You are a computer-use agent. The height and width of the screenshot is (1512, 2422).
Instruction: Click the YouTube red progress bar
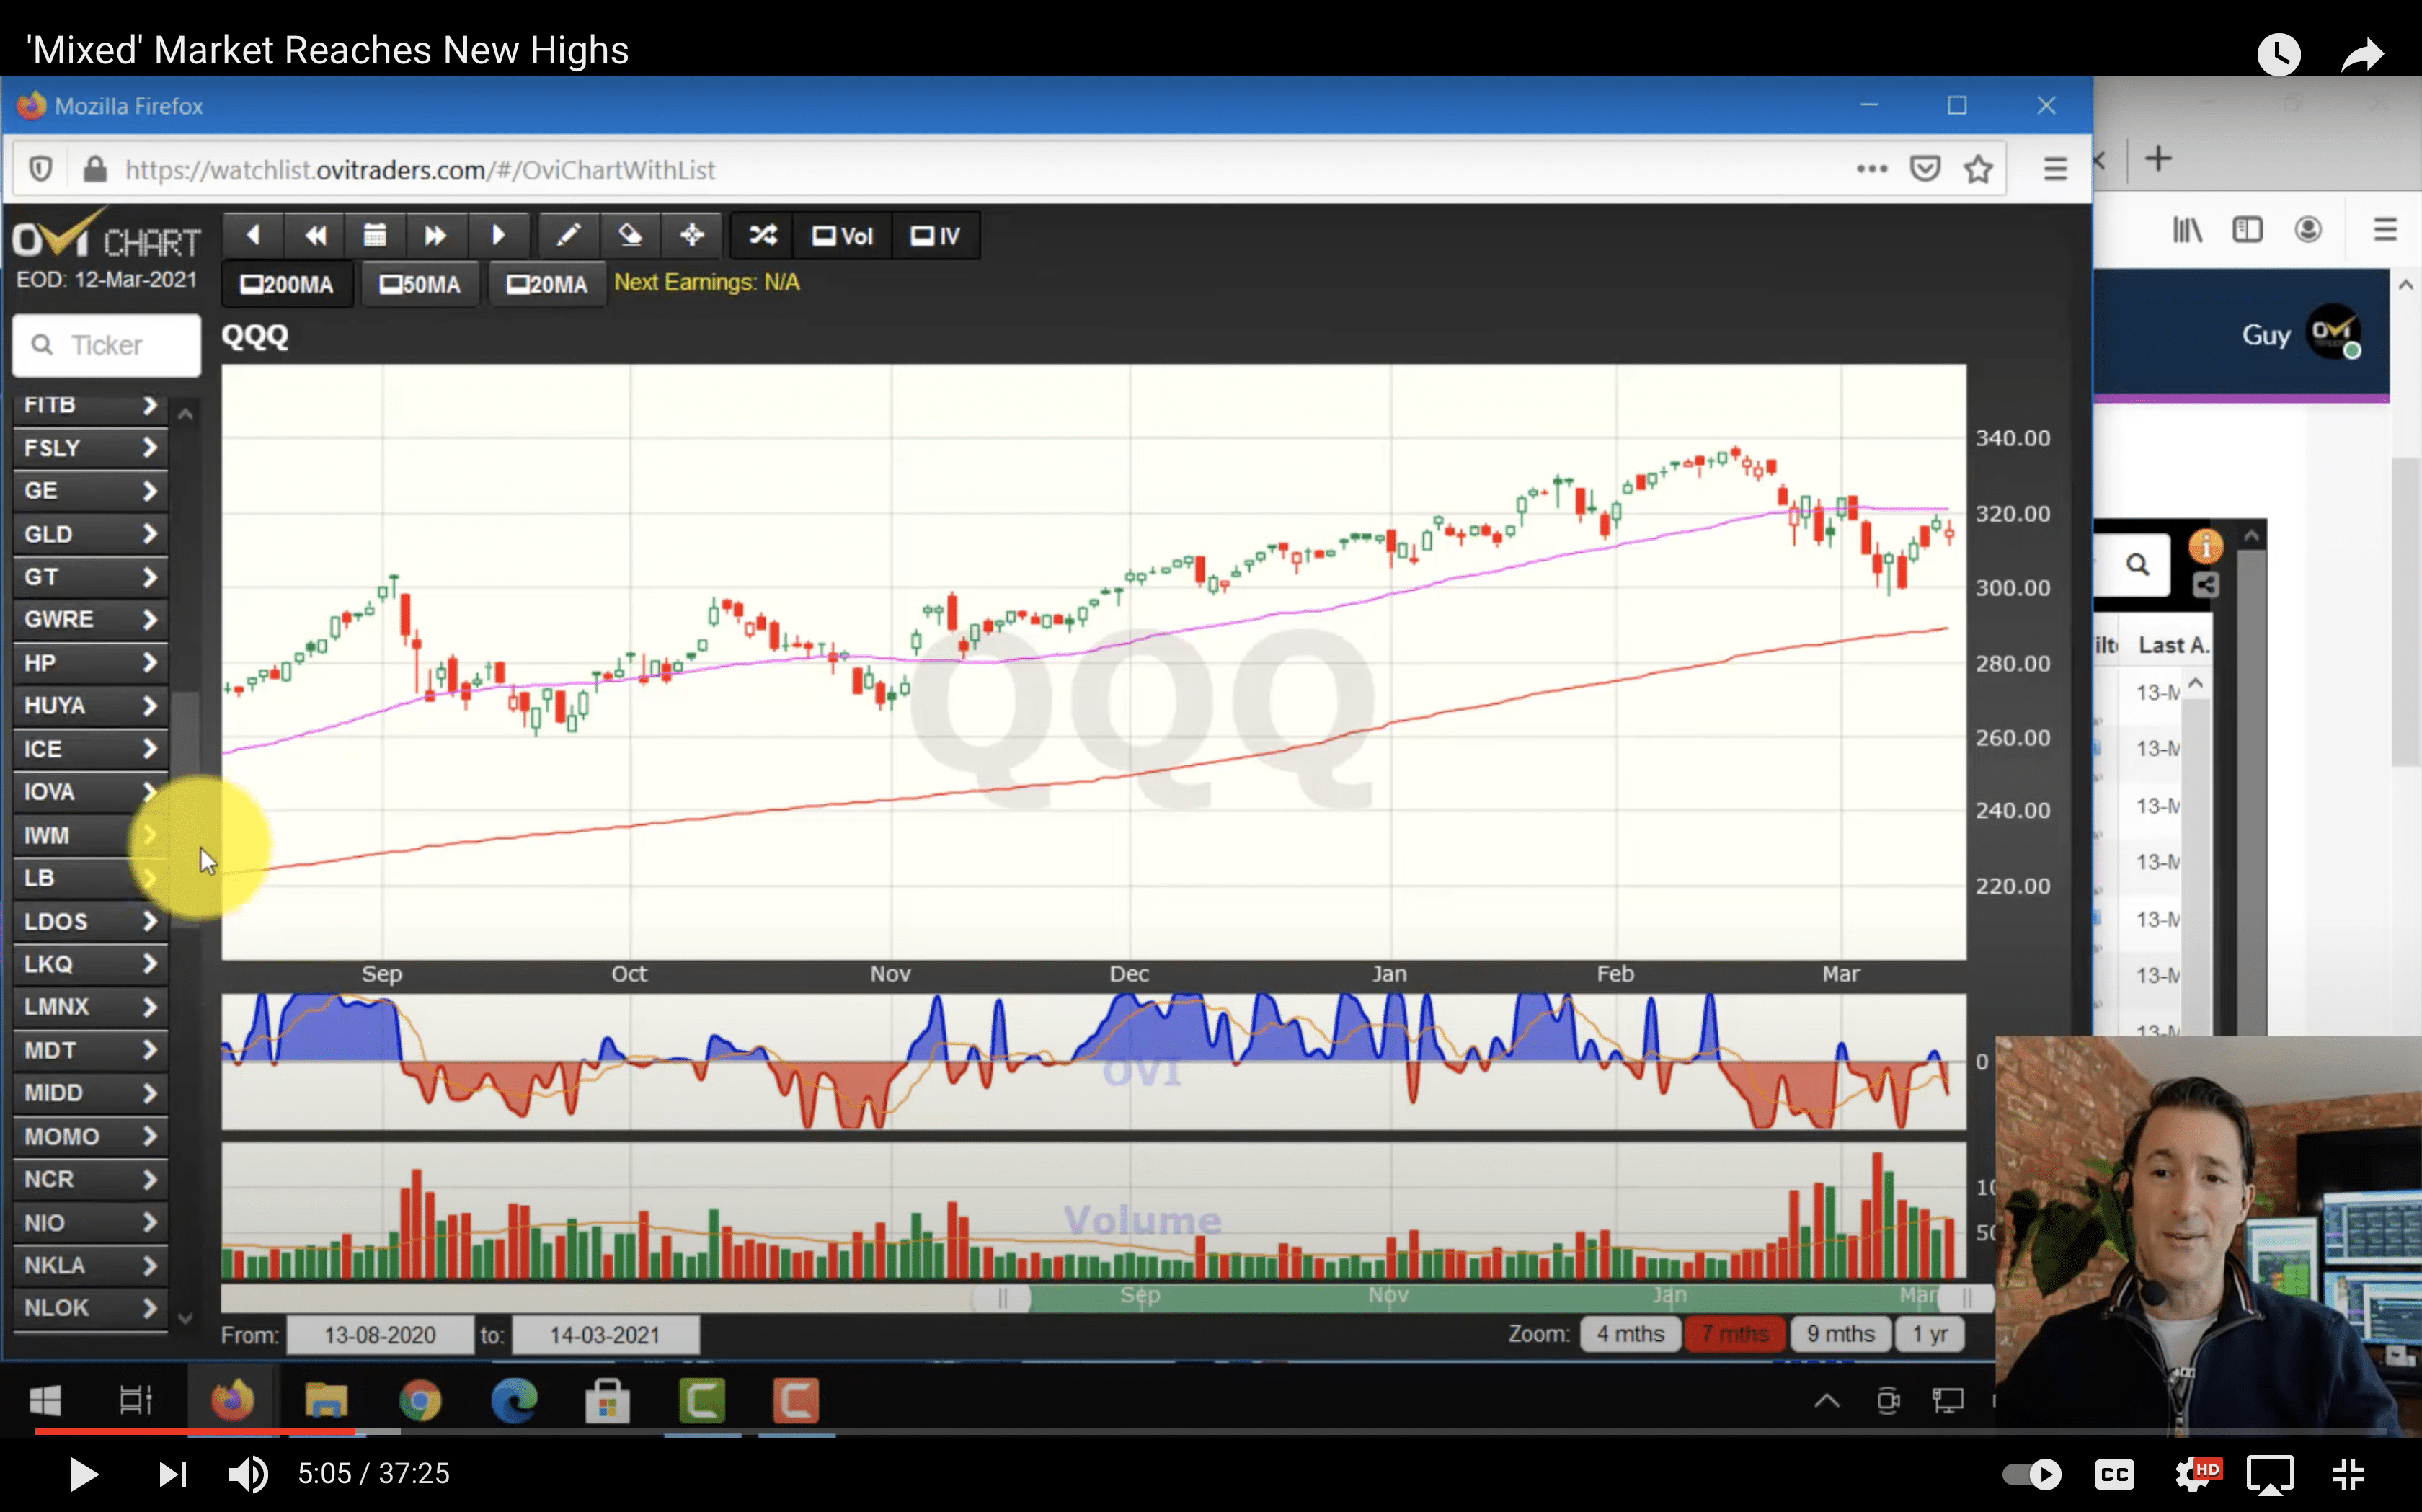coord(194,1432)
